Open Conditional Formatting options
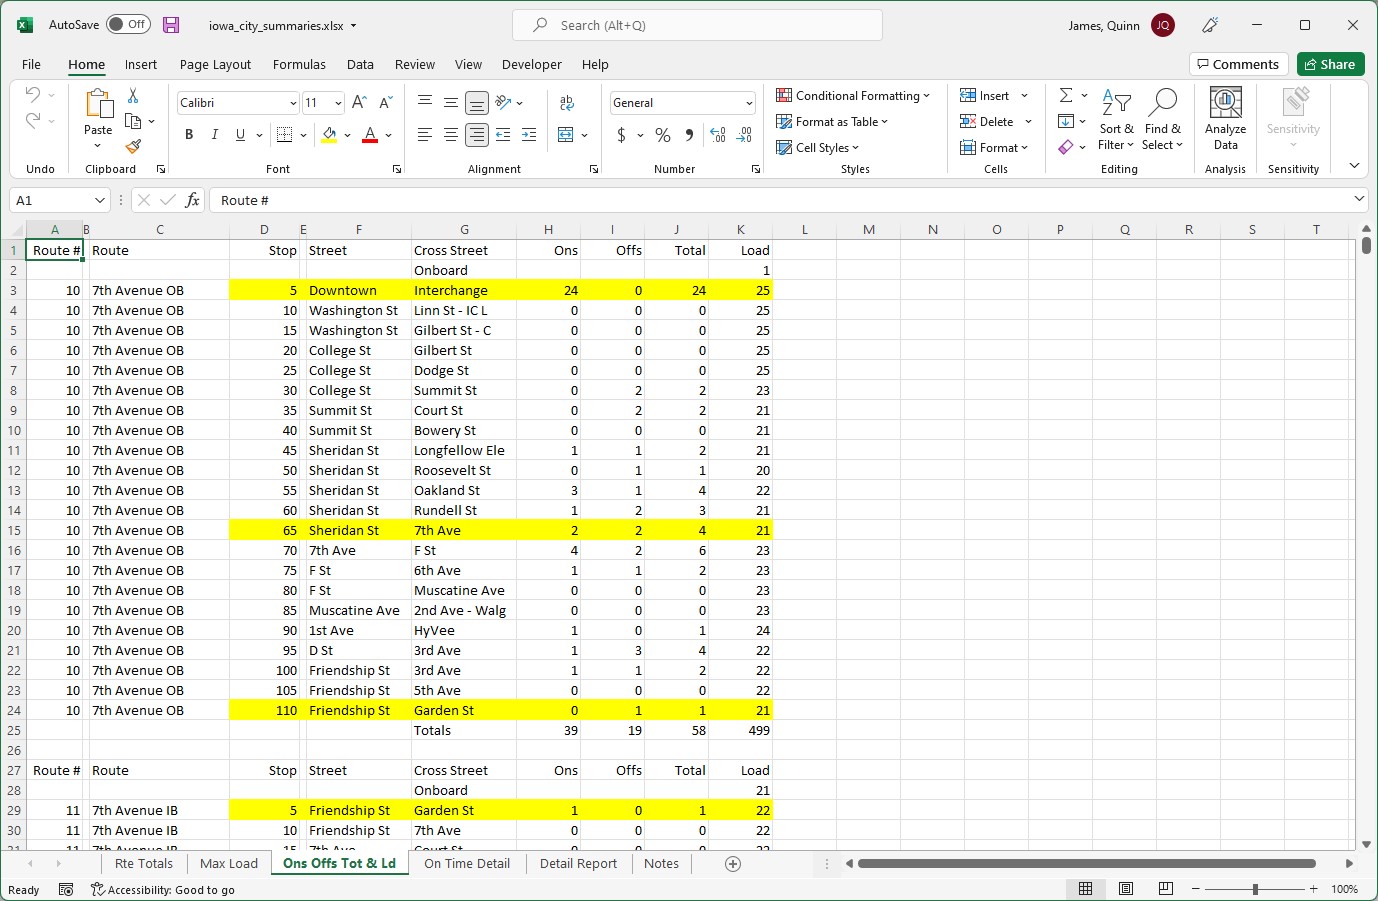This screenshot has width=1378, height=901. click(855, 95)
